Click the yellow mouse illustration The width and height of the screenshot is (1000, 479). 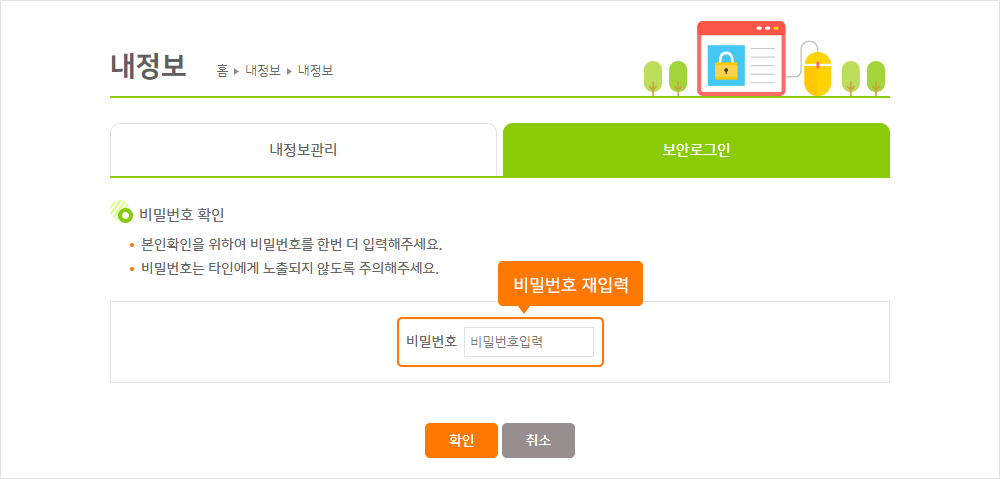pyautogui.click(x=817, y=74)
